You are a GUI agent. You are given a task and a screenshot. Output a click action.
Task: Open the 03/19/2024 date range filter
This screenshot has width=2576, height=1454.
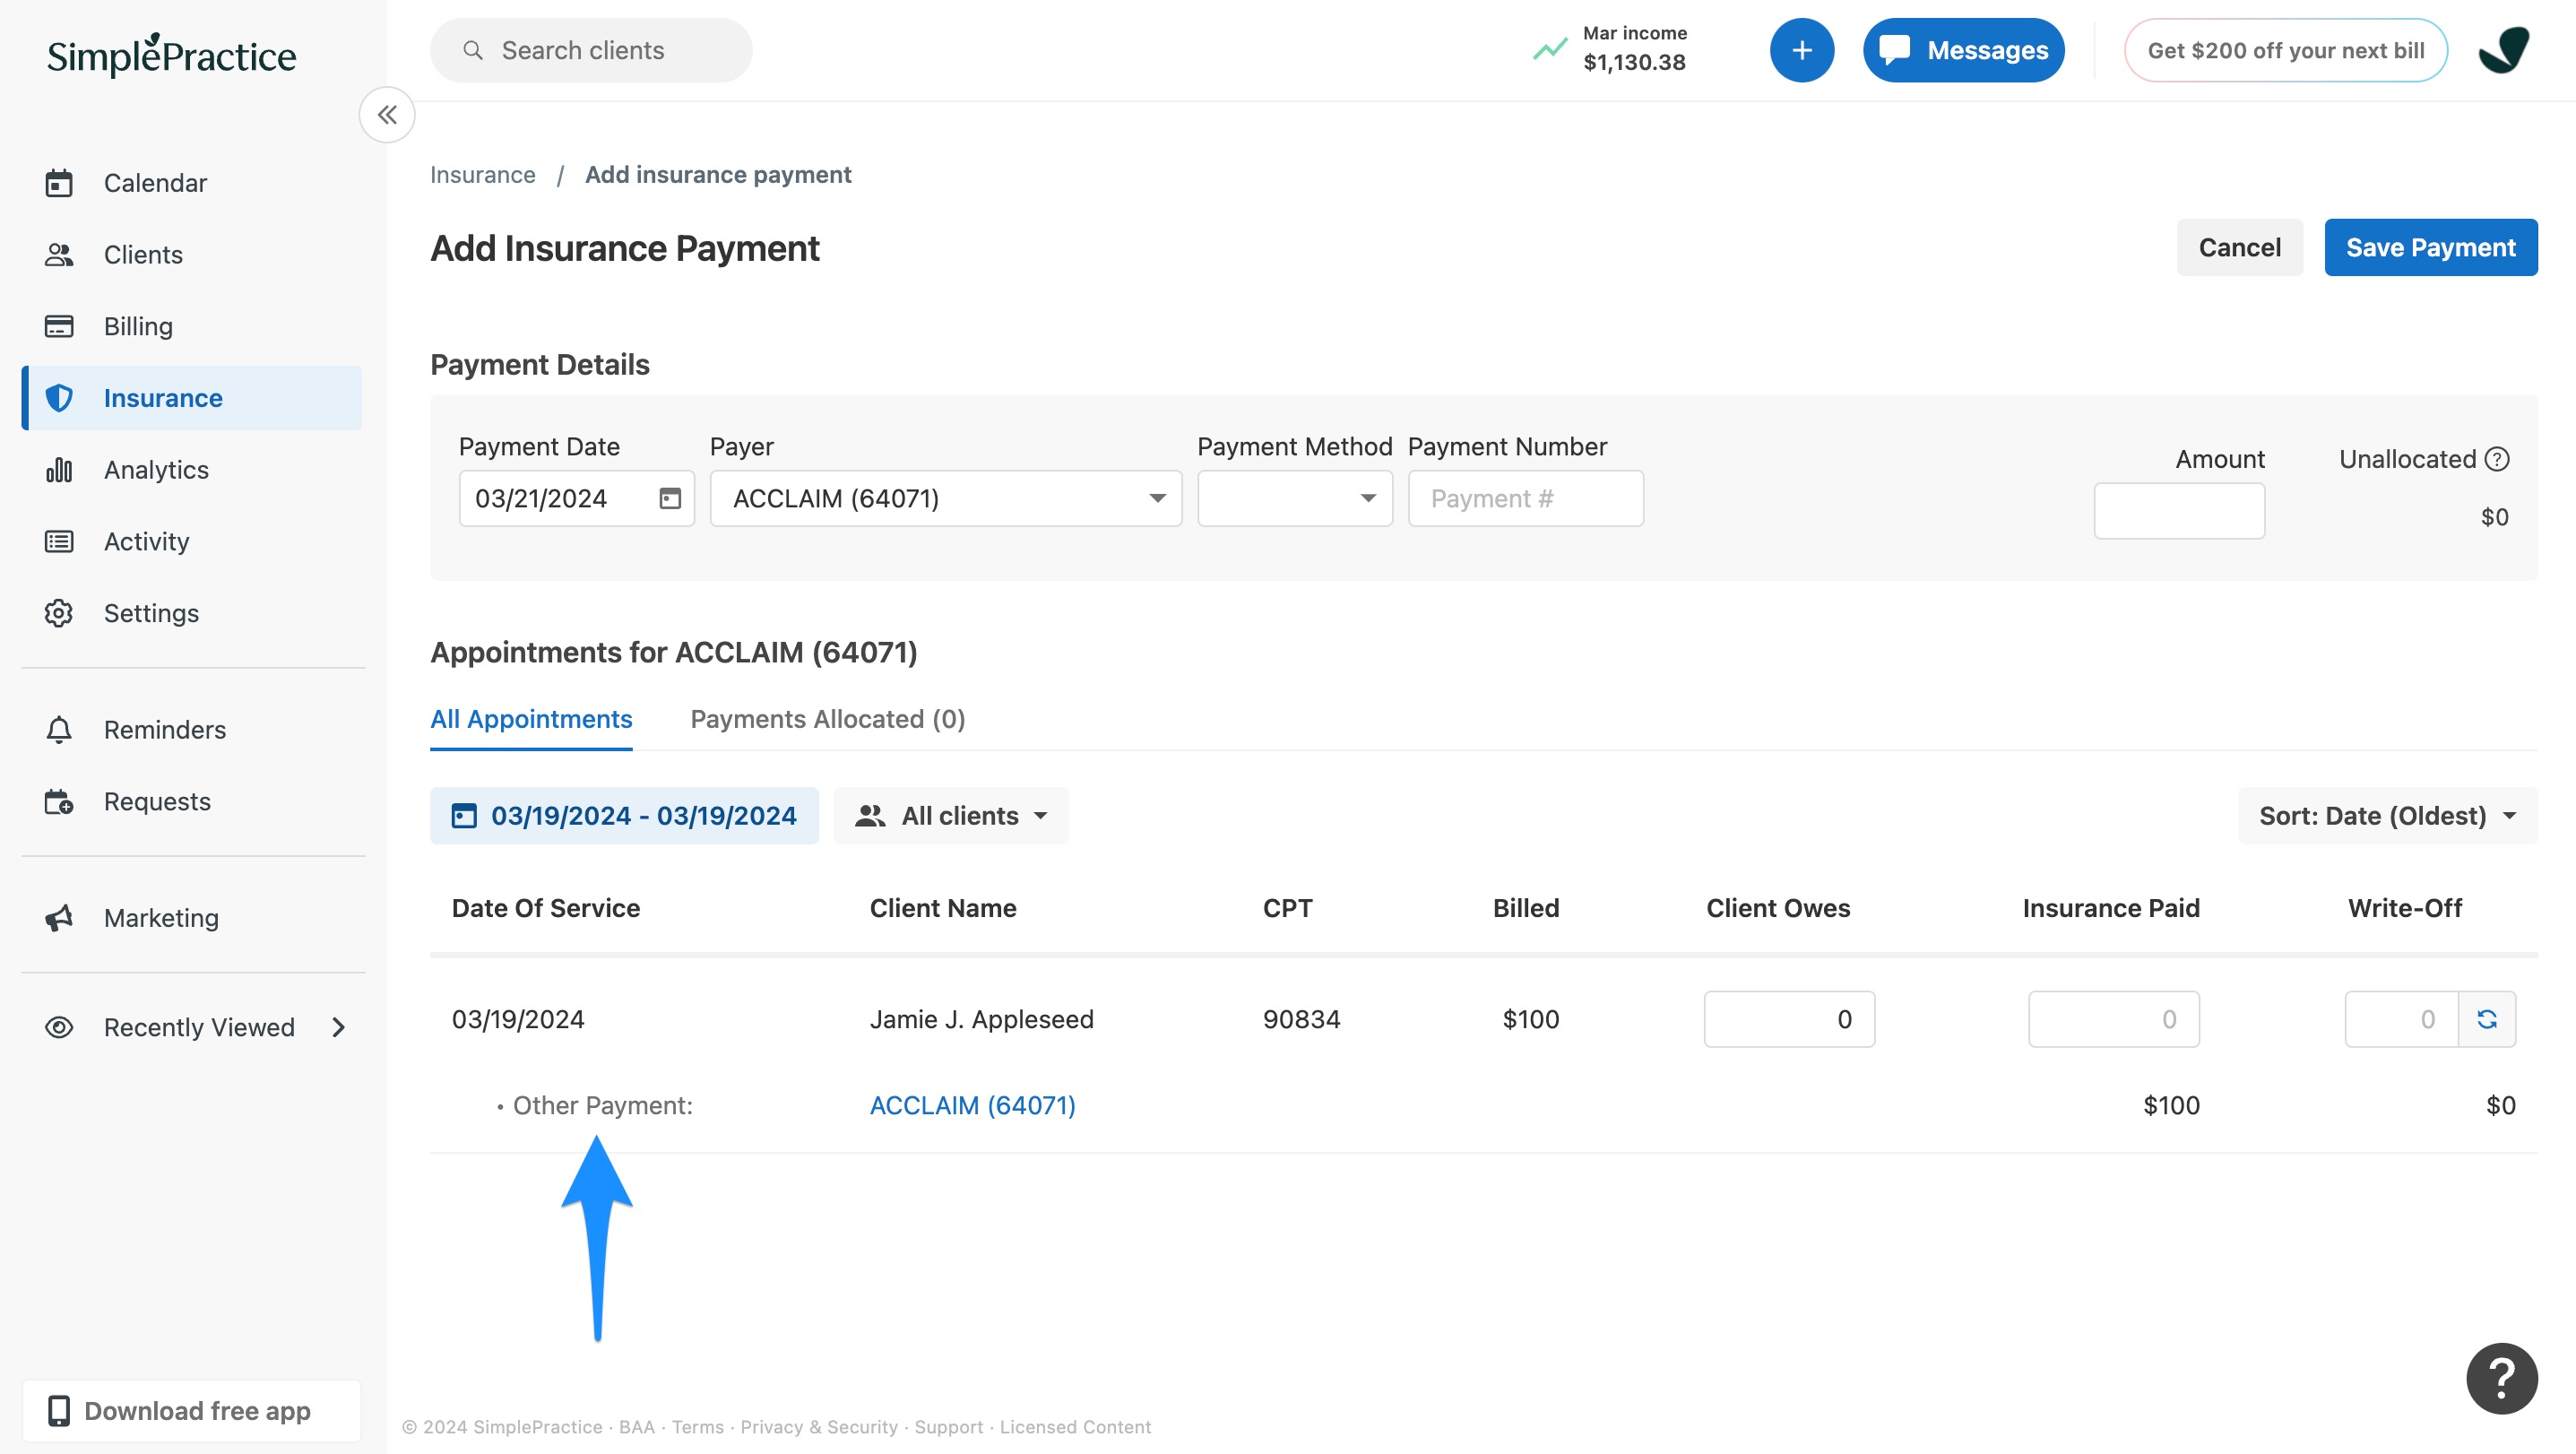(624, 816)
